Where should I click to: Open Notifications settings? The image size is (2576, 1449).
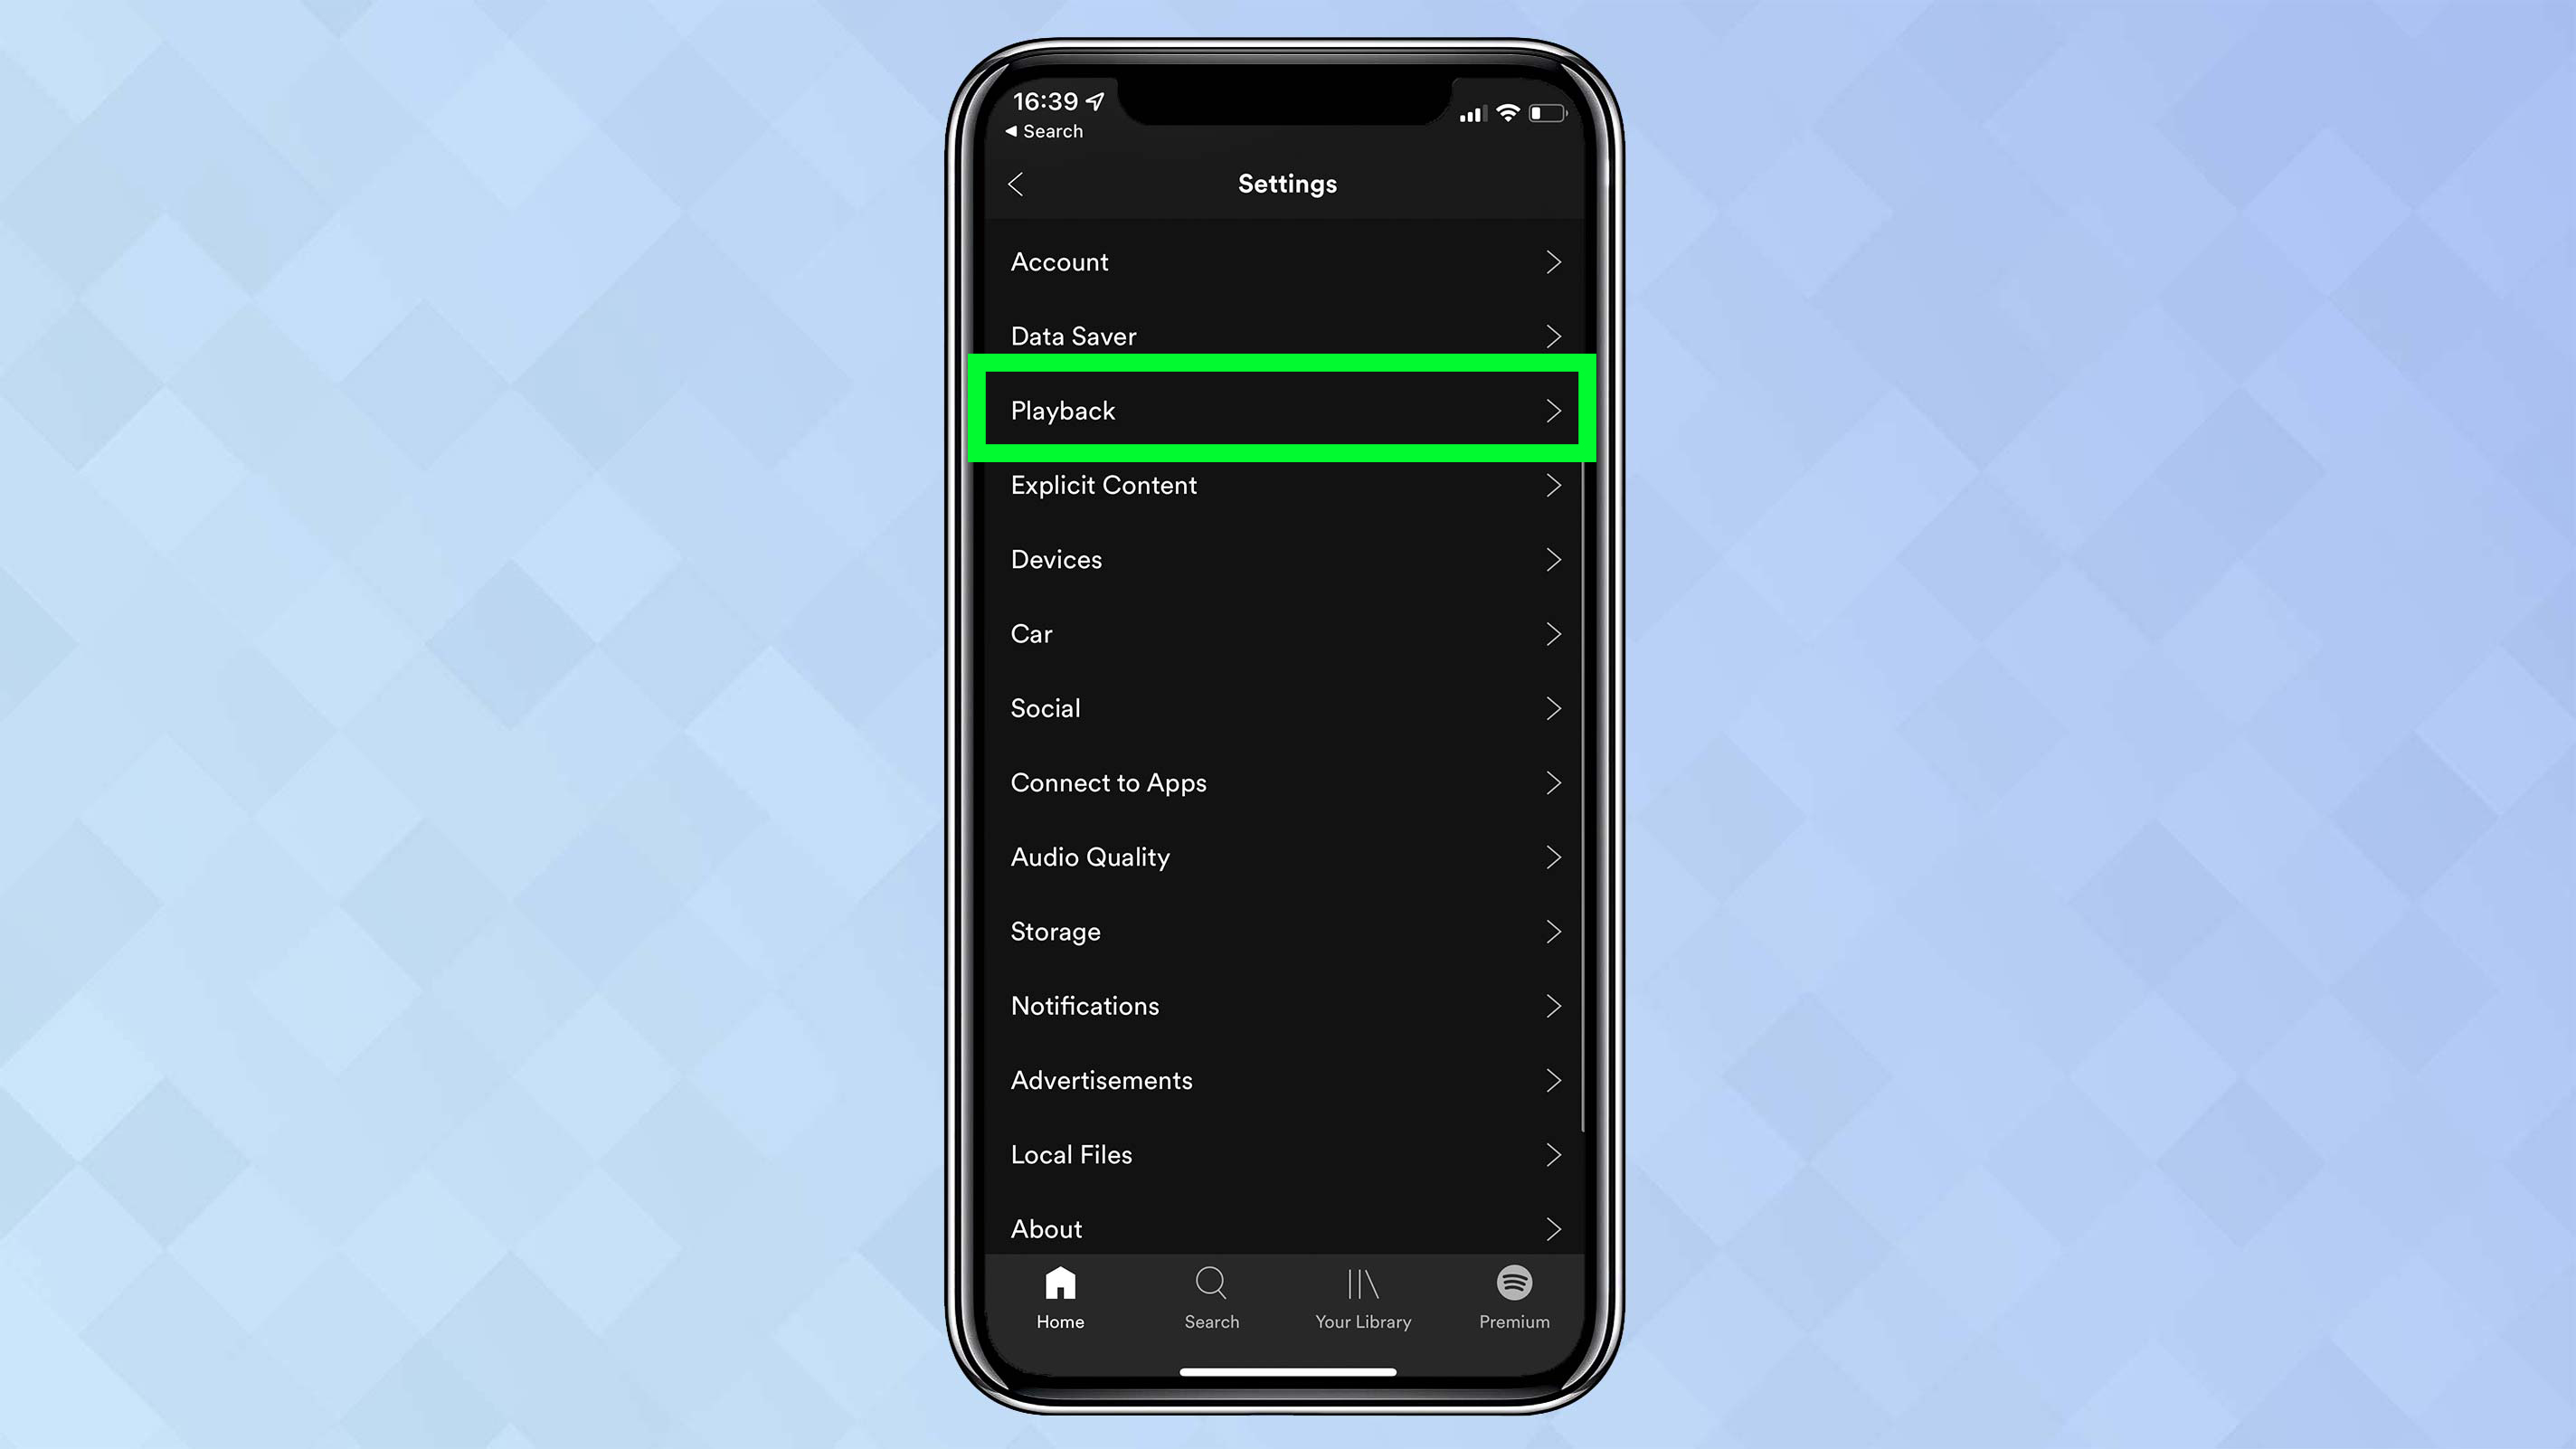pyautogui.click(x=1286, y=1005)
